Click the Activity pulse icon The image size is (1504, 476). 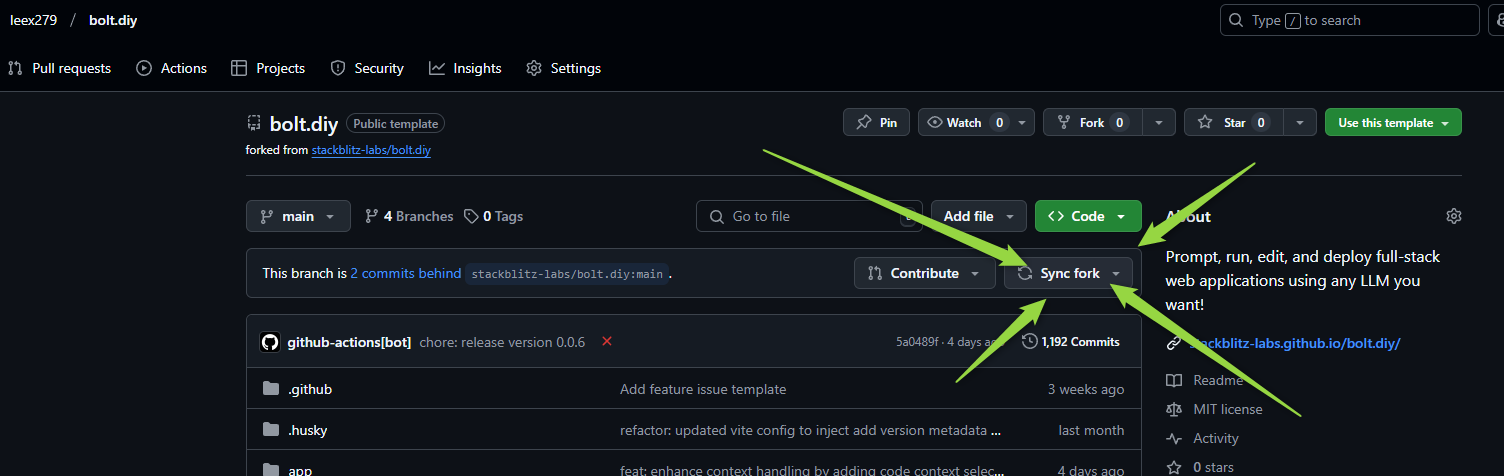[1174, 438]
